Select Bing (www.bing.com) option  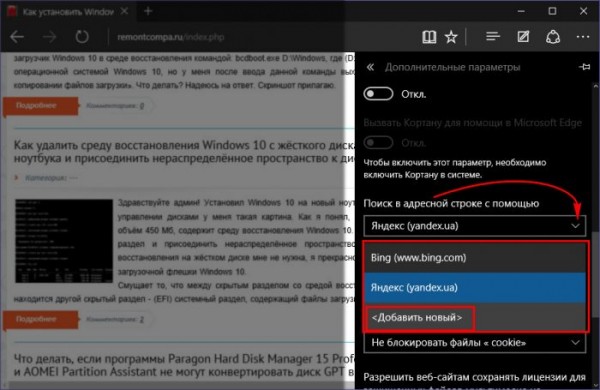[475, 258]
